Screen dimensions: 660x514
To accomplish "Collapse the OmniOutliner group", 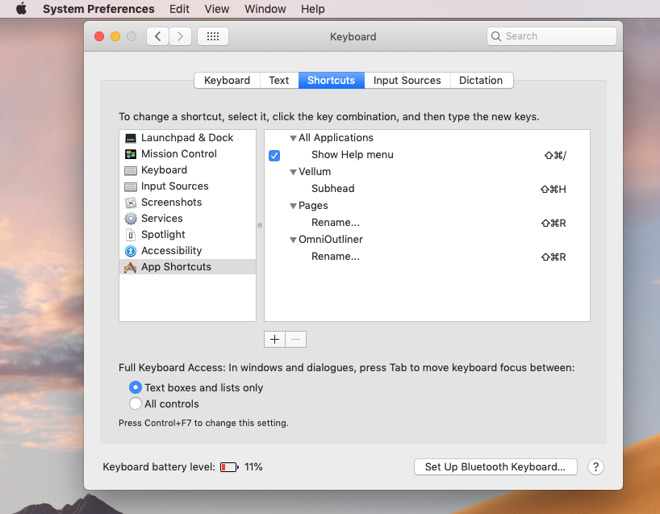I will (293, 240).
